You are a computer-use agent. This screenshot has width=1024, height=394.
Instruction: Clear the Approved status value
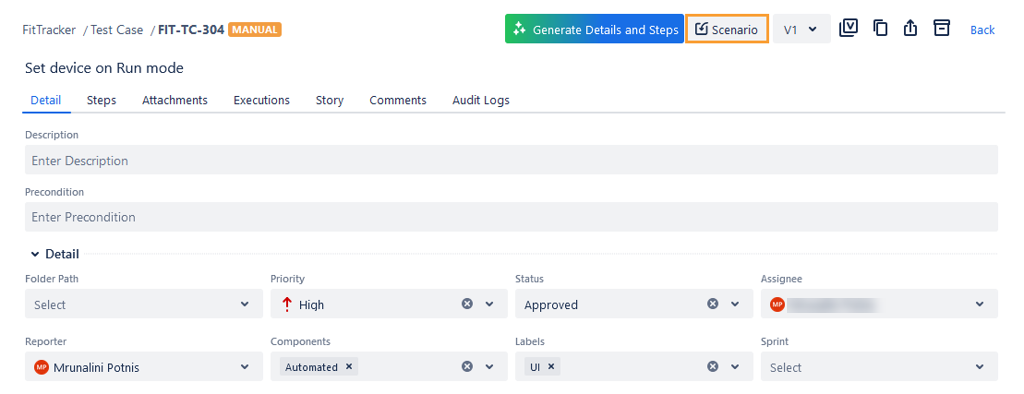tap(713, 304)
